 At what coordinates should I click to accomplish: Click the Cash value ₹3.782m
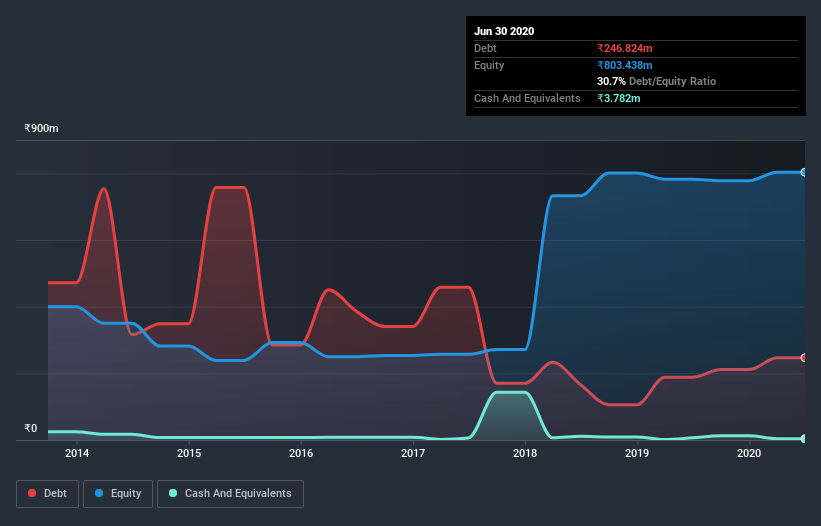[x=619, y=98]
